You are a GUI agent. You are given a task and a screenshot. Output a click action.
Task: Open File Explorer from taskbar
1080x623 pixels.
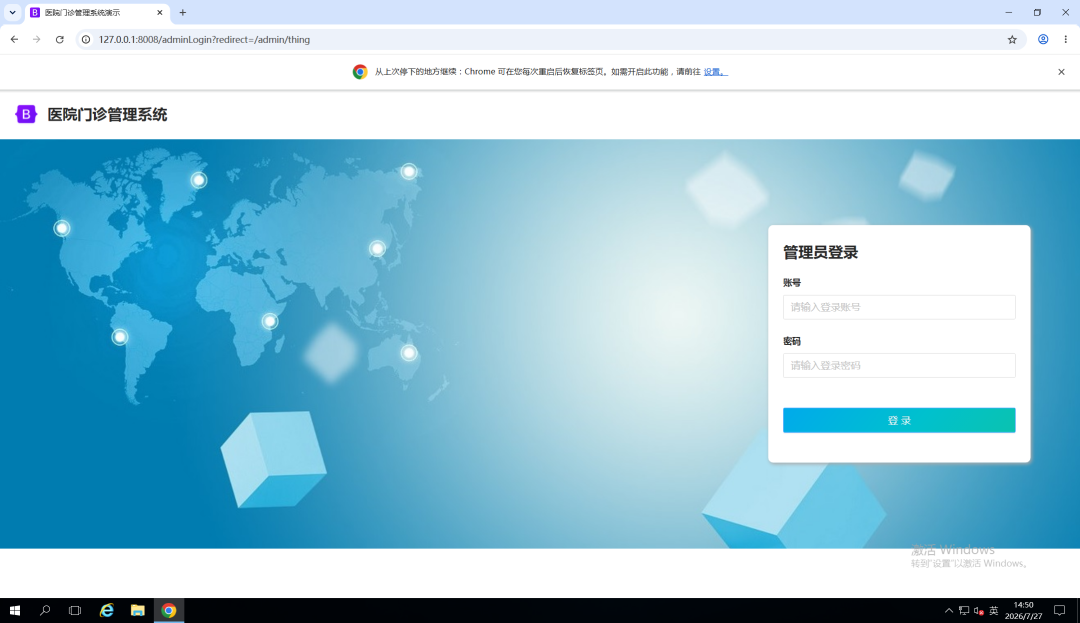pos(138,611)
